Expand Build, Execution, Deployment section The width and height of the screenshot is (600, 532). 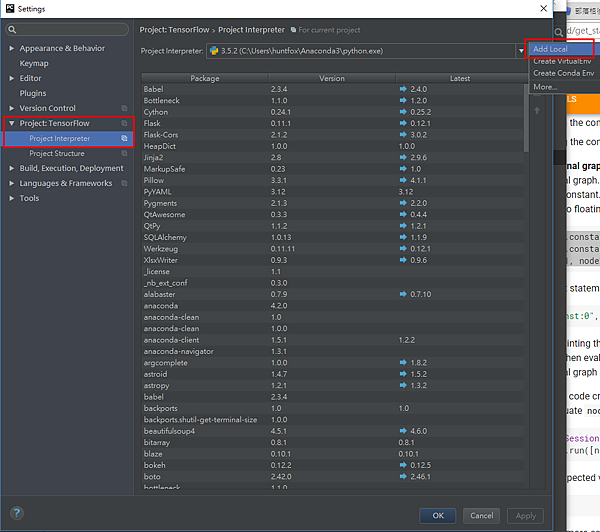point(11,168)
